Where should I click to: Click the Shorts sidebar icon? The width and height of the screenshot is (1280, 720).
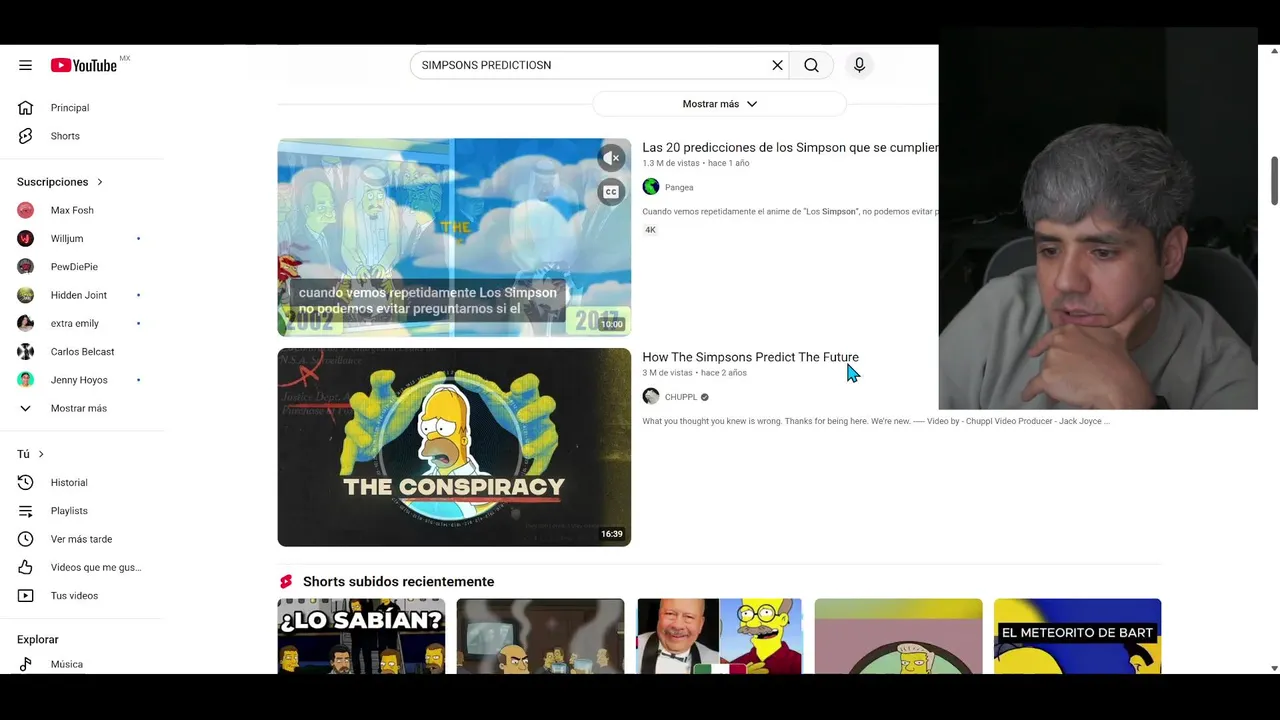(26, 136)
